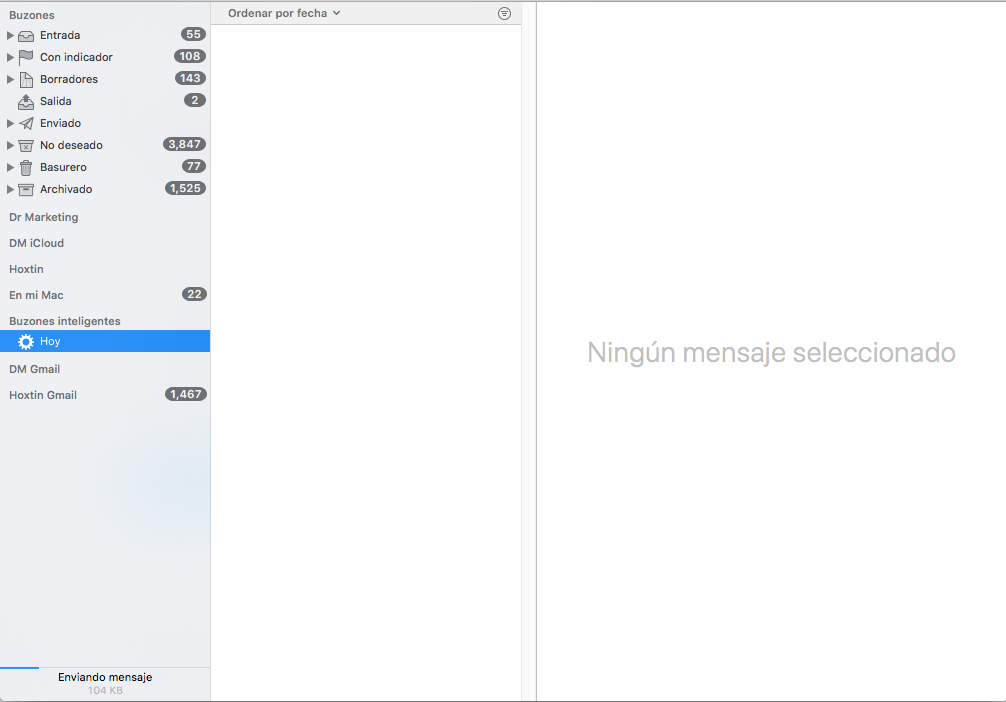The image size is (1006, 702).
Task: Click the Buzones section header
Action: pyautogui.click(x=31, y=15)
